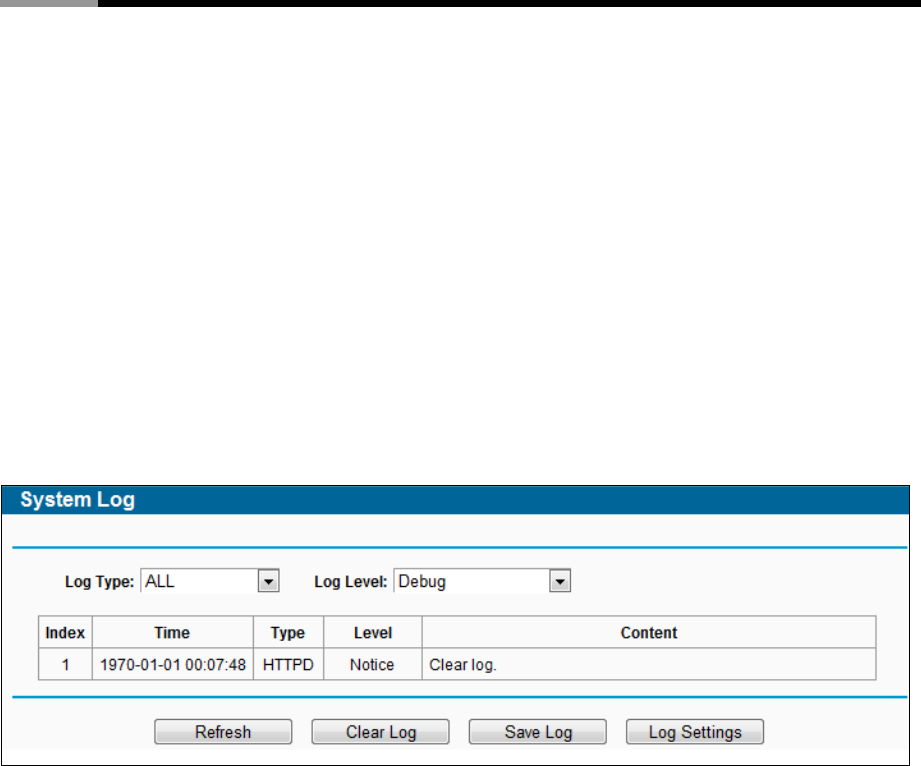Select the Content column header
Screen dimensions: 921x766
[649, 633]
